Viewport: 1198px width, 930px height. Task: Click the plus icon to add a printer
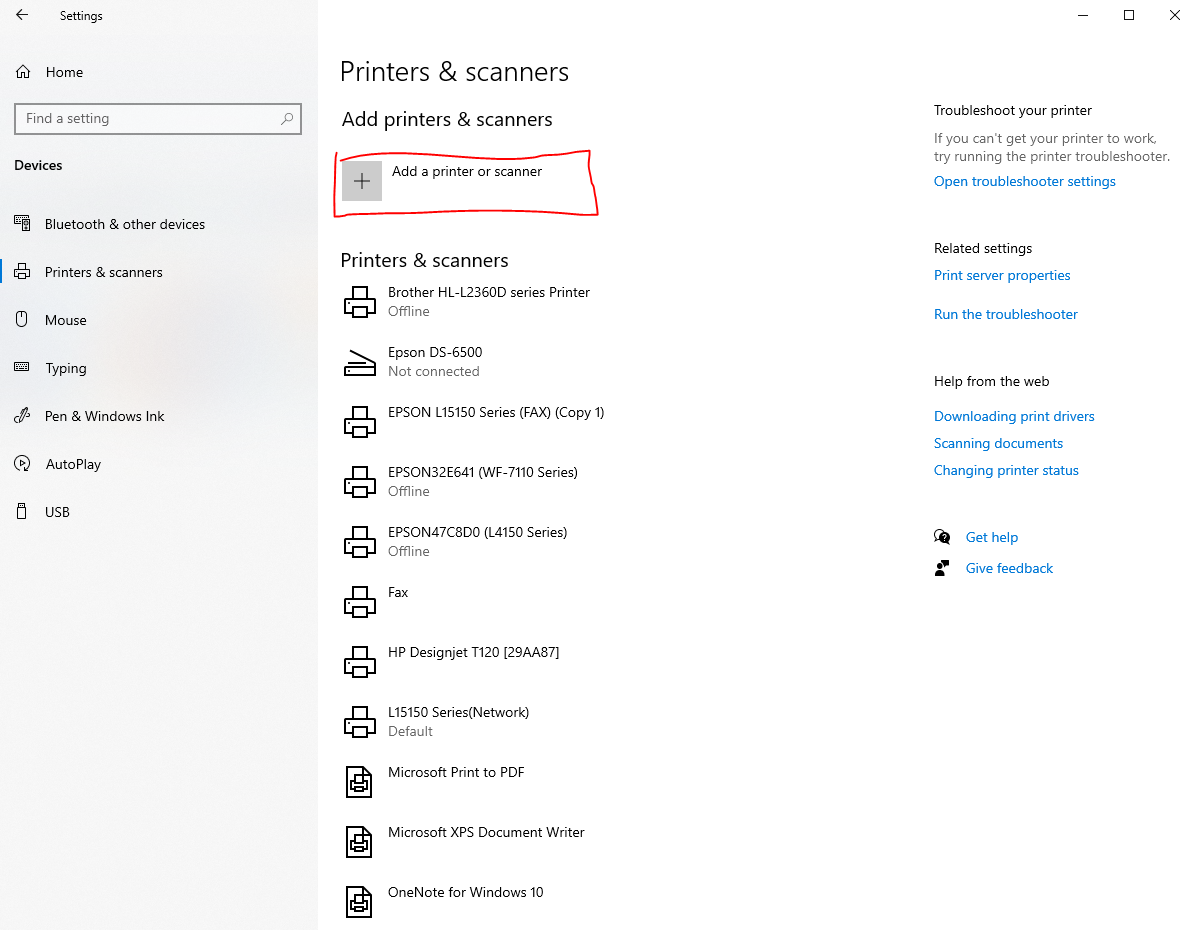[x=362, y=181]
